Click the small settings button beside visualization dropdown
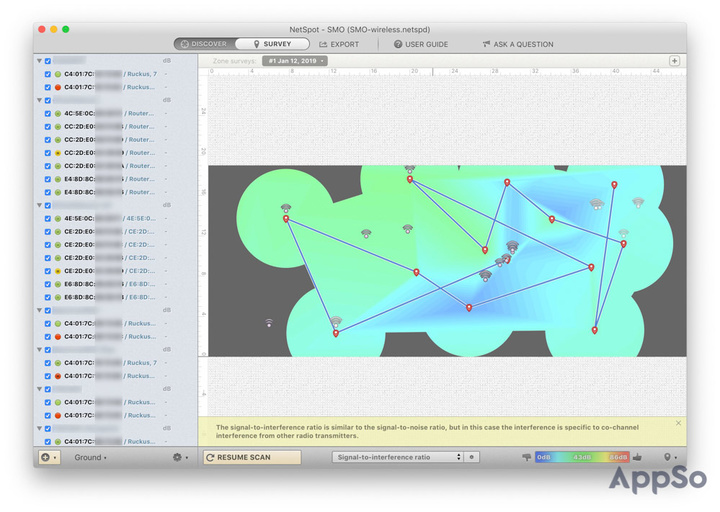Viewport: 720px width, 512px height. (472, 457)
